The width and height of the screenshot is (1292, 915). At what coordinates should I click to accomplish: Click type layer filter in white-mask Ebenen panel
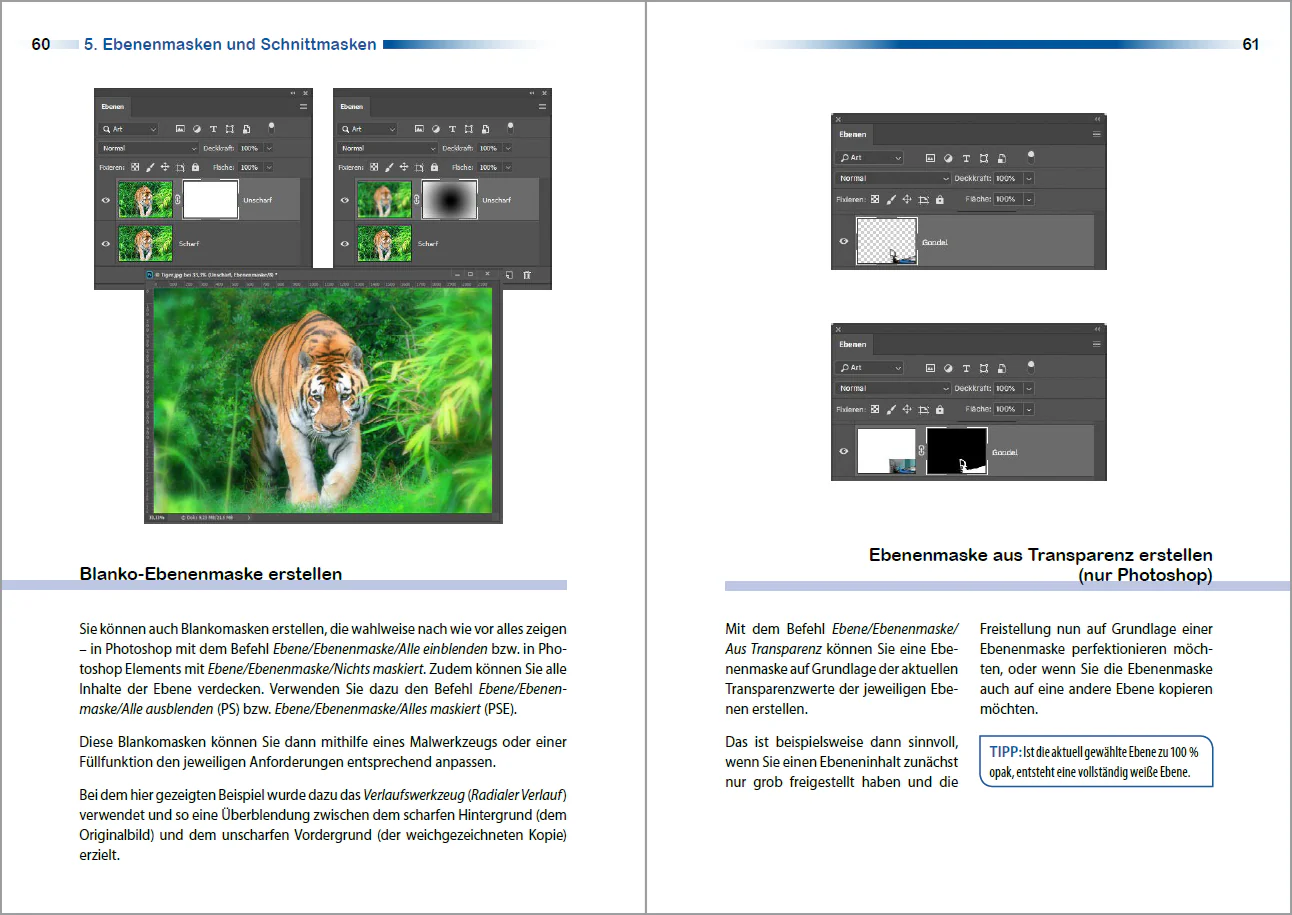pyautogui.click(x=213, y=129)
